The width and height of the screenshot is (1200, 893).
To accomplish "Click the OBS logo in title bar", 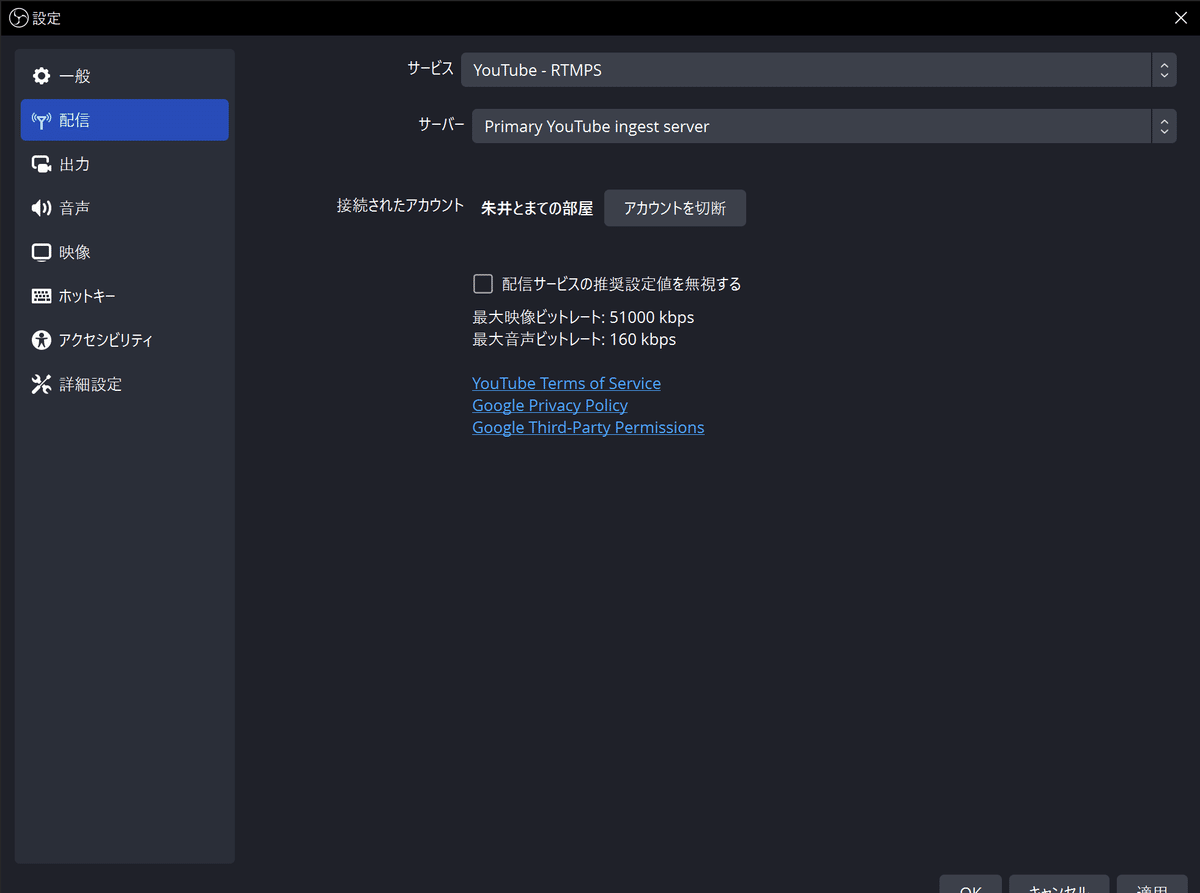I will (17, 17).
